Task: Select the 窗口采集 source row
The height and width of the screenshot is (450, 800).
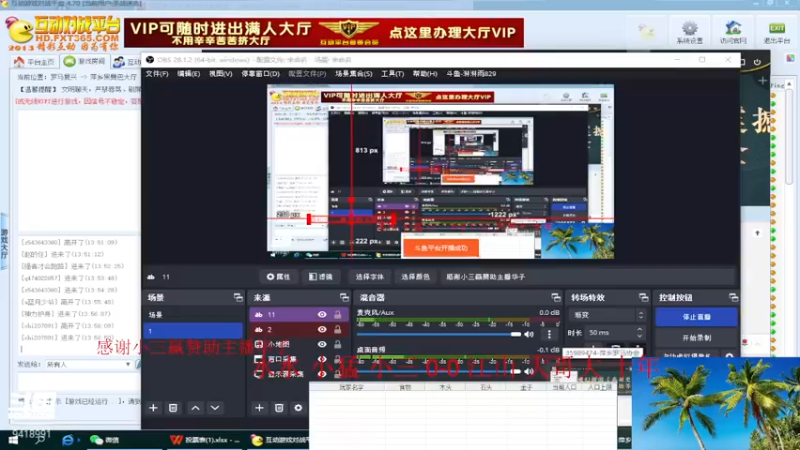Action: [299, 359]
